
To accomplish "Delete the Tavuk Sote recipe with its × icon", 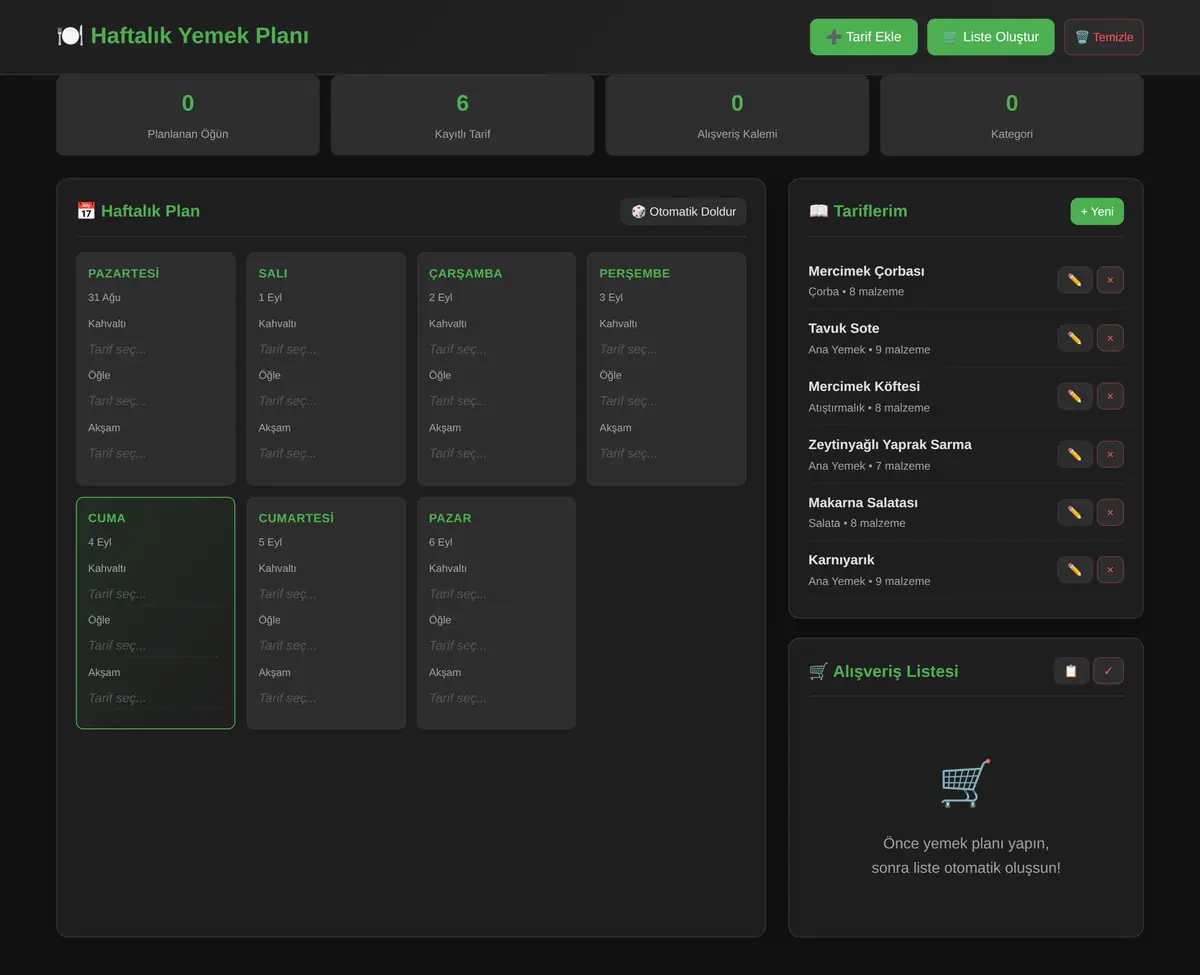I will (x=1110, y=338).
